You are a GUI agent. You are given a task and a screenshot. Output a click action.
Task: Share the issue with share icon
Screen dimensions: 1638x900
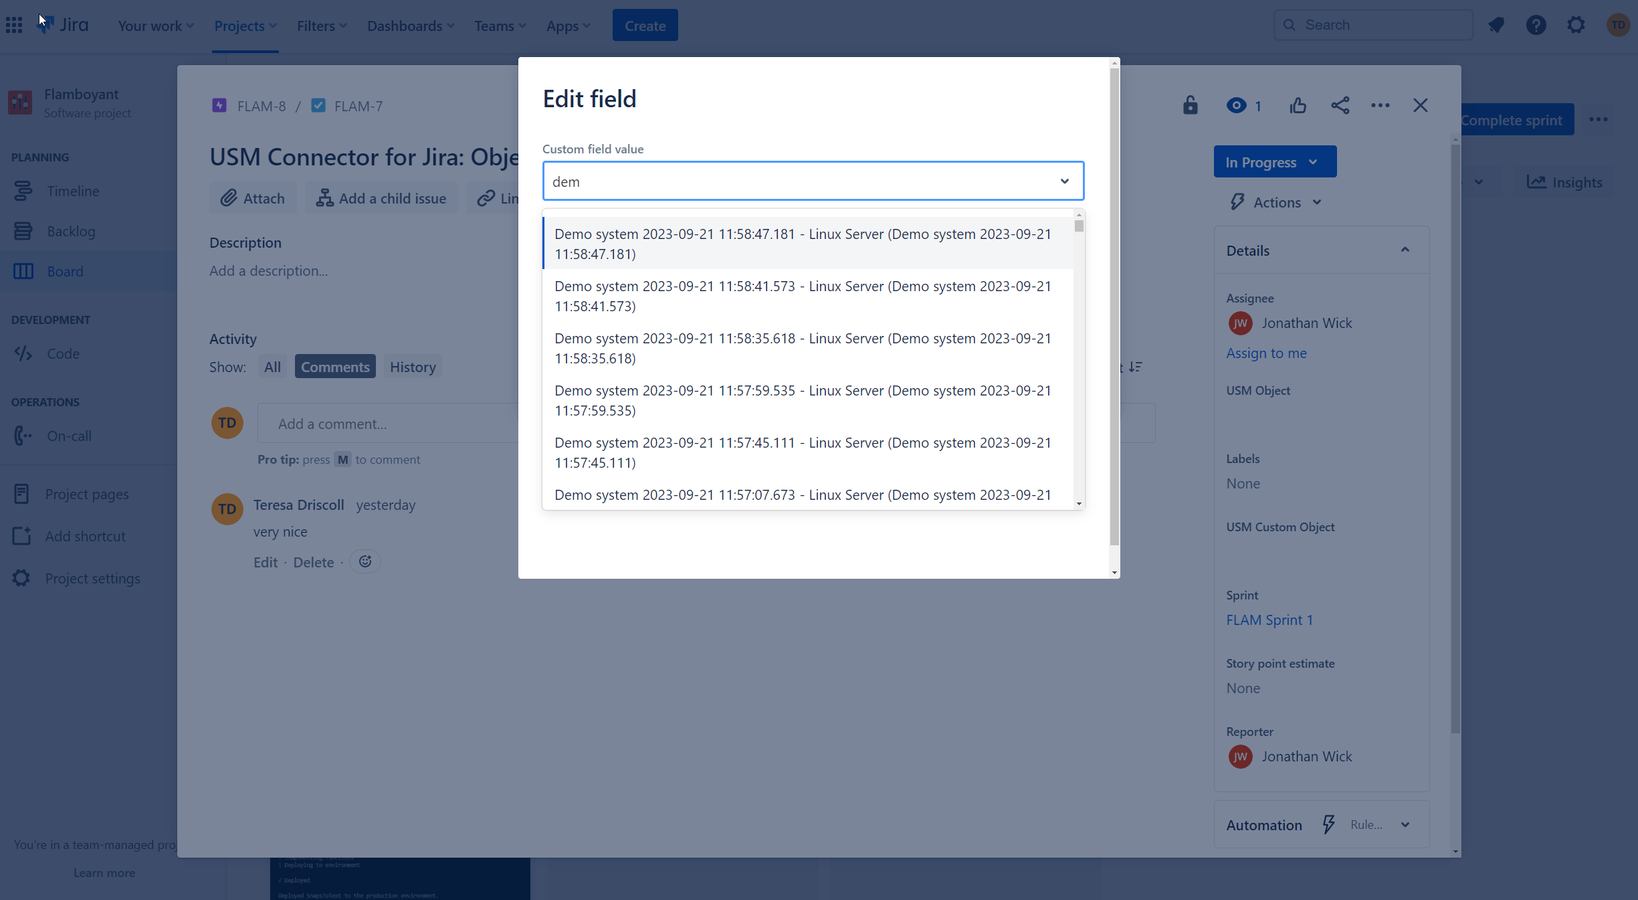tap(1340, 105)
